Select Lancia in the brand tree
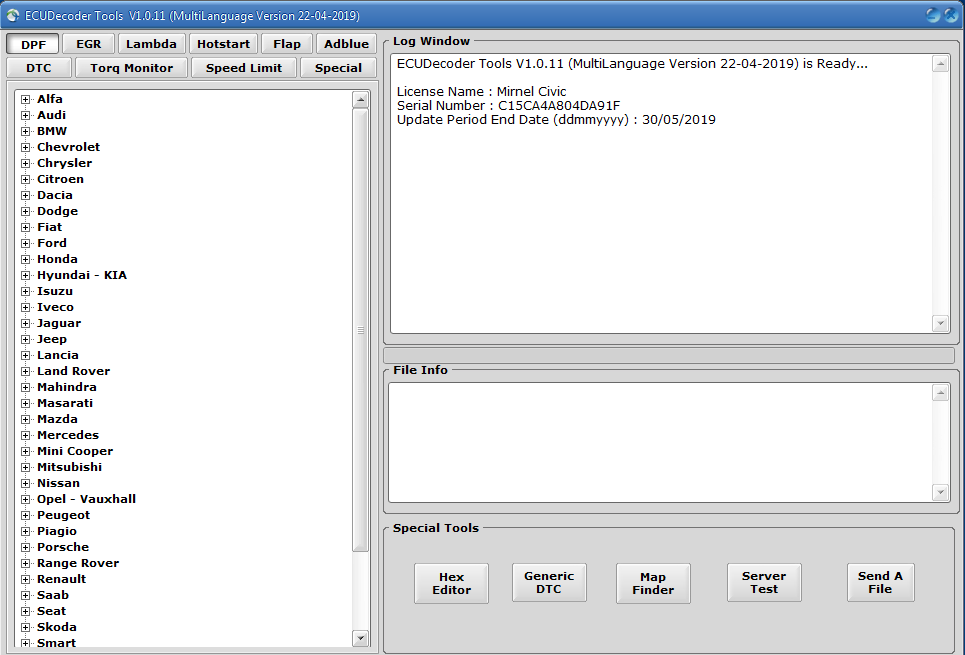965x655 pixels. click(x=58, y=355)
